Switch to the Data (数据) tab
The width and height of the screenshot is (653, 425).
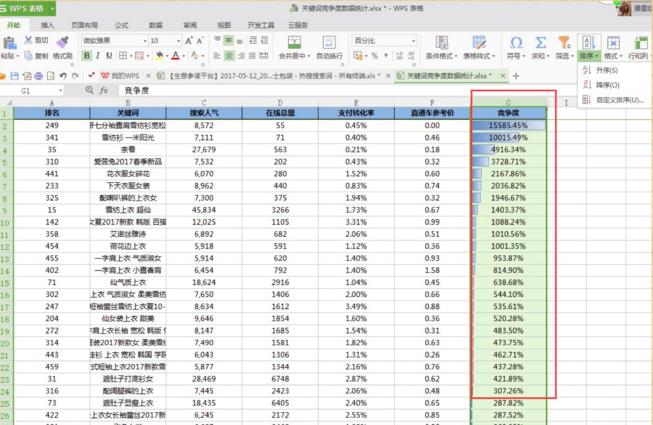(x=156, y=25)
